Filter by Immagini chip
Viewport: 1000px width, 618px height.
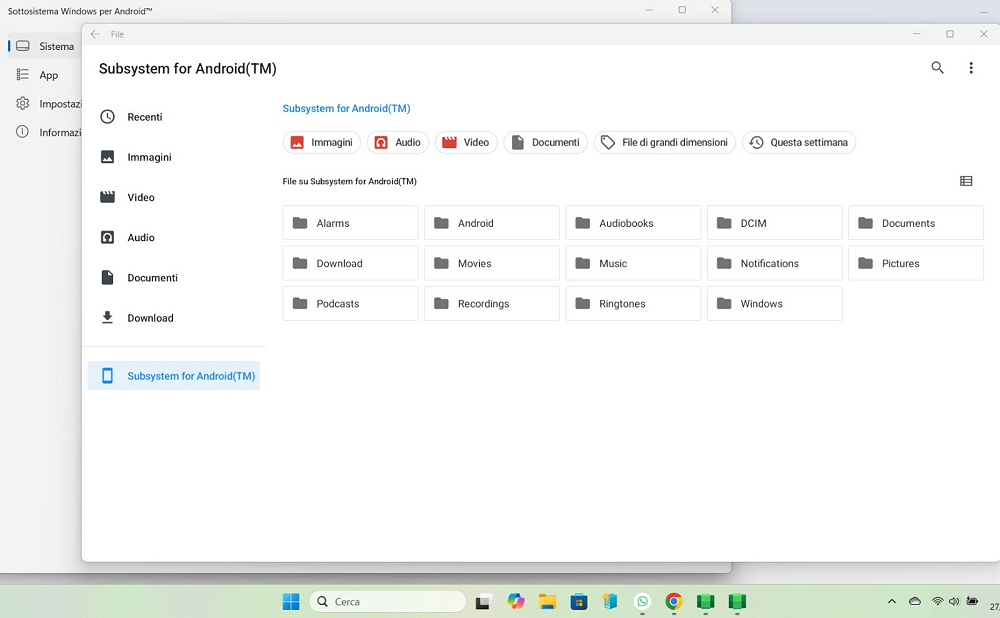tap(321, 142)
